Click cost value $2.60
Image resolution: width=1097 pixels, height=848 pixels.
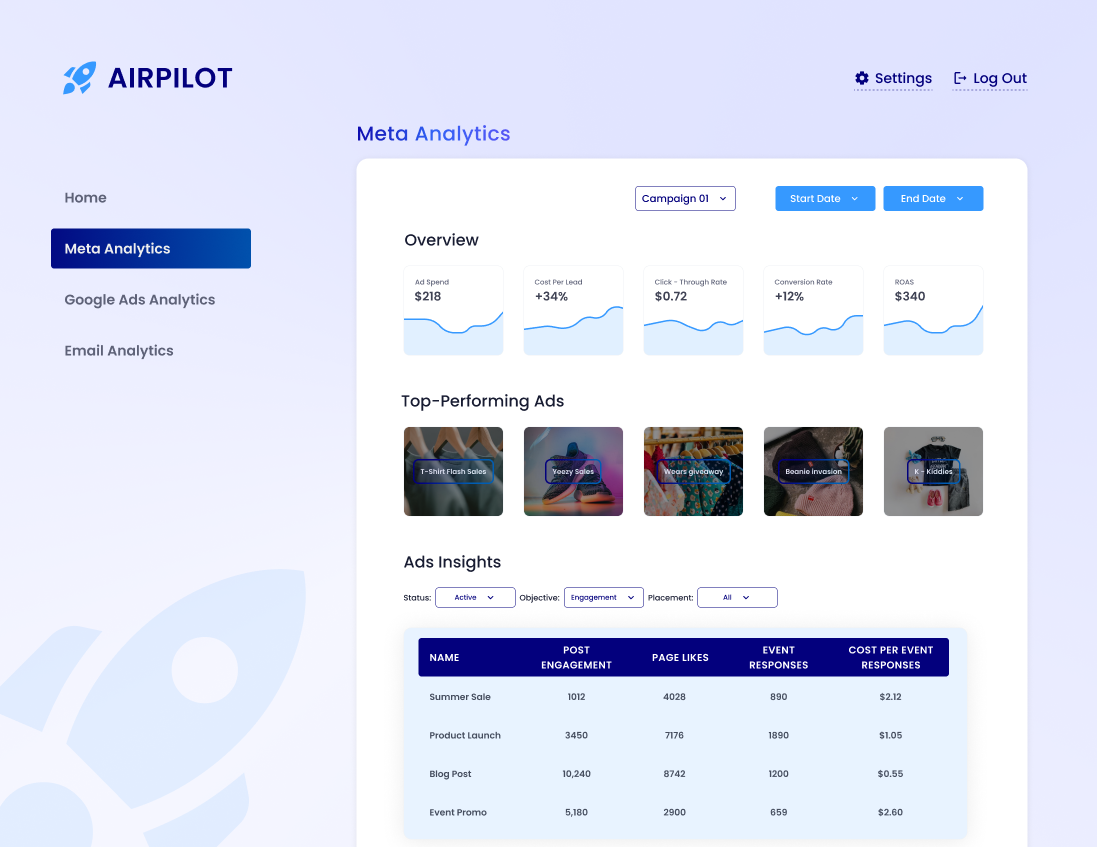[891, 812]
